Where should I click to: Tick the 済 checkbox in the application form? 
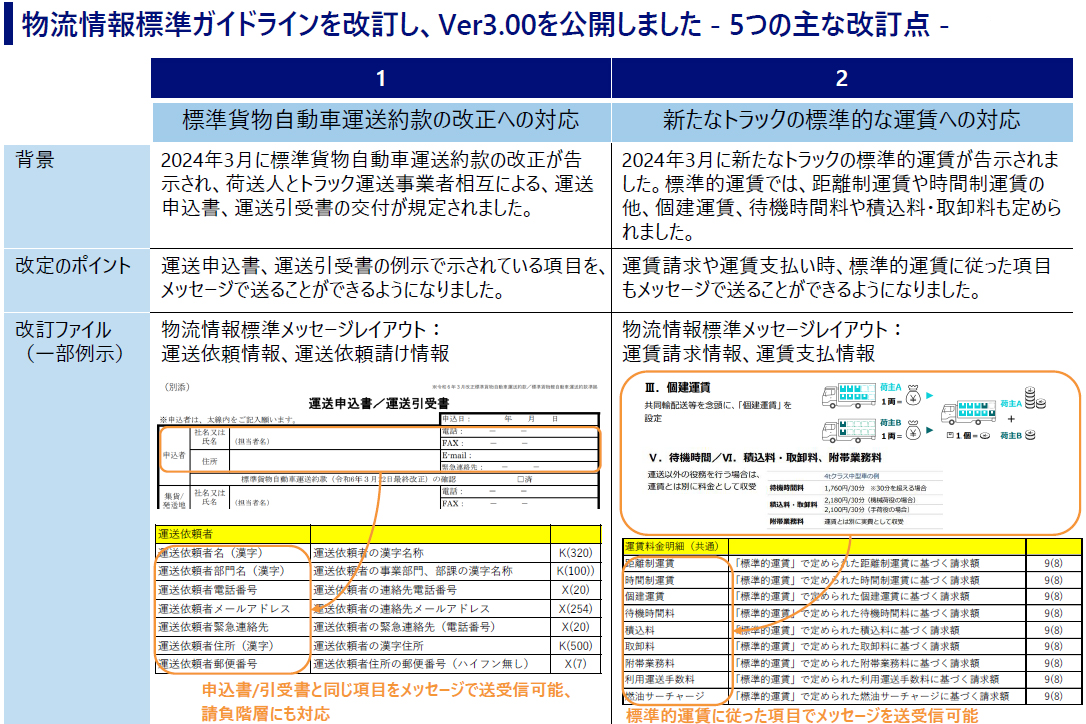coord(520,479)
